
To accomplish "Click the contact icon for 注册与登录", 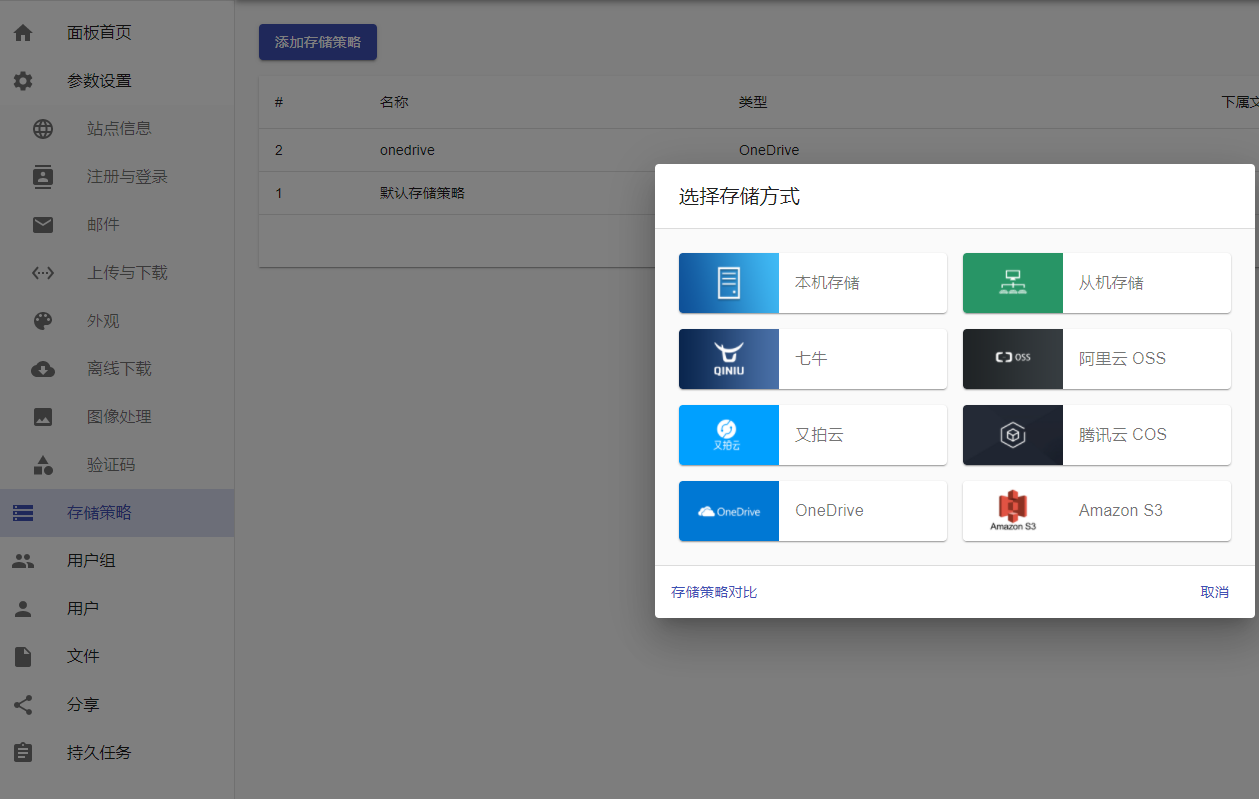I will pos(43,177).
